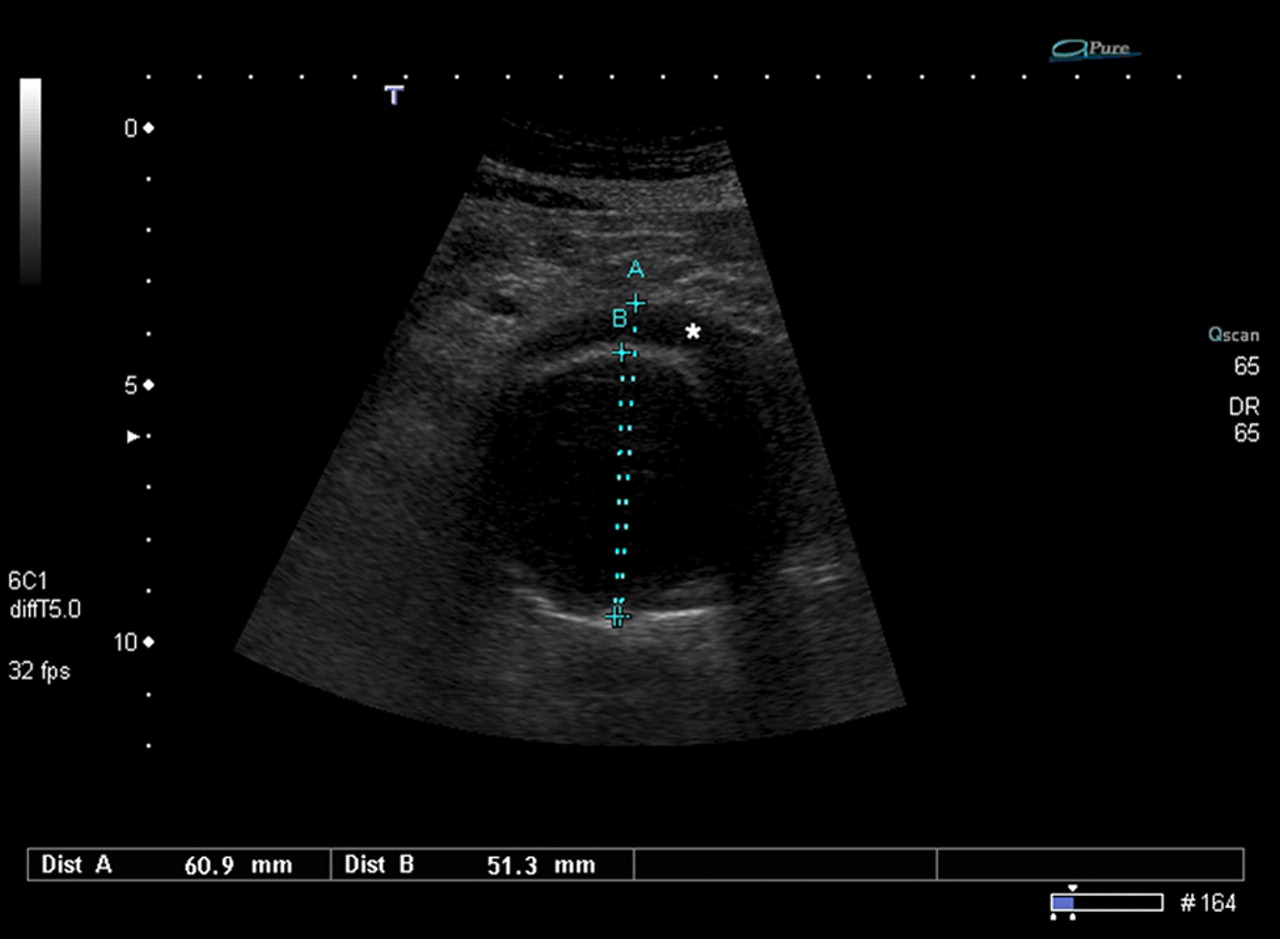Toggle the asterisk annotation marker
Viewport: 1280px width, 939px height.
click(691, 331)
